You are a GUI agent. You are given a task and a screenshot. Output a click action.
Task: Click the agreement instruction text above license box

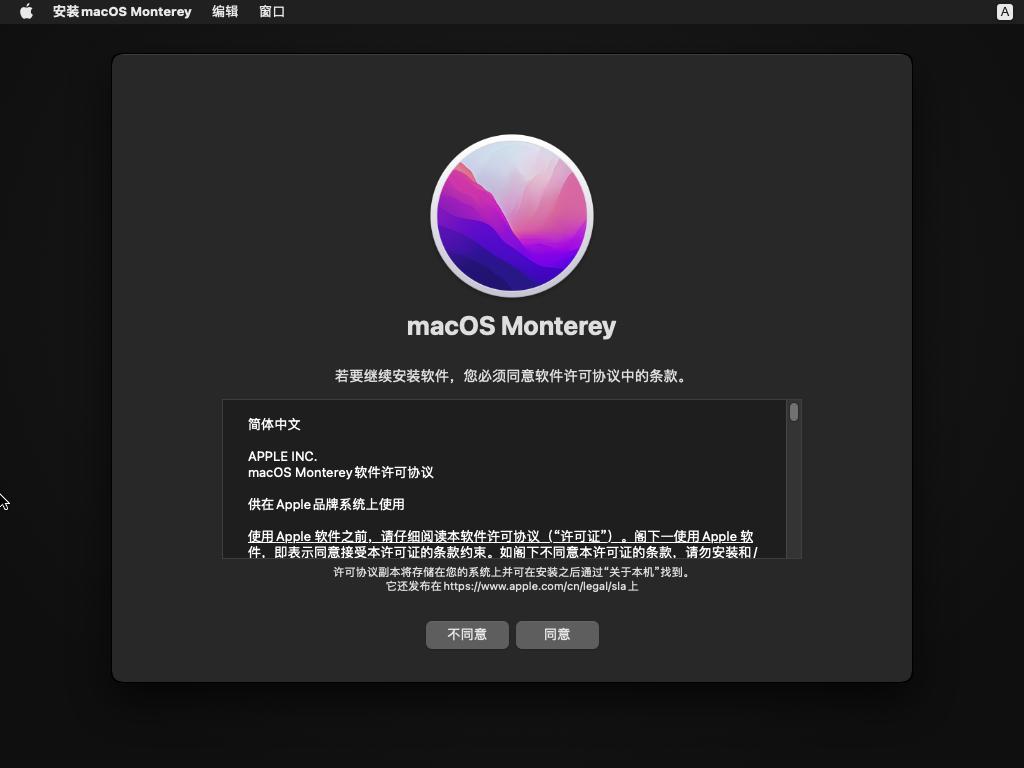tap(511, 376)
